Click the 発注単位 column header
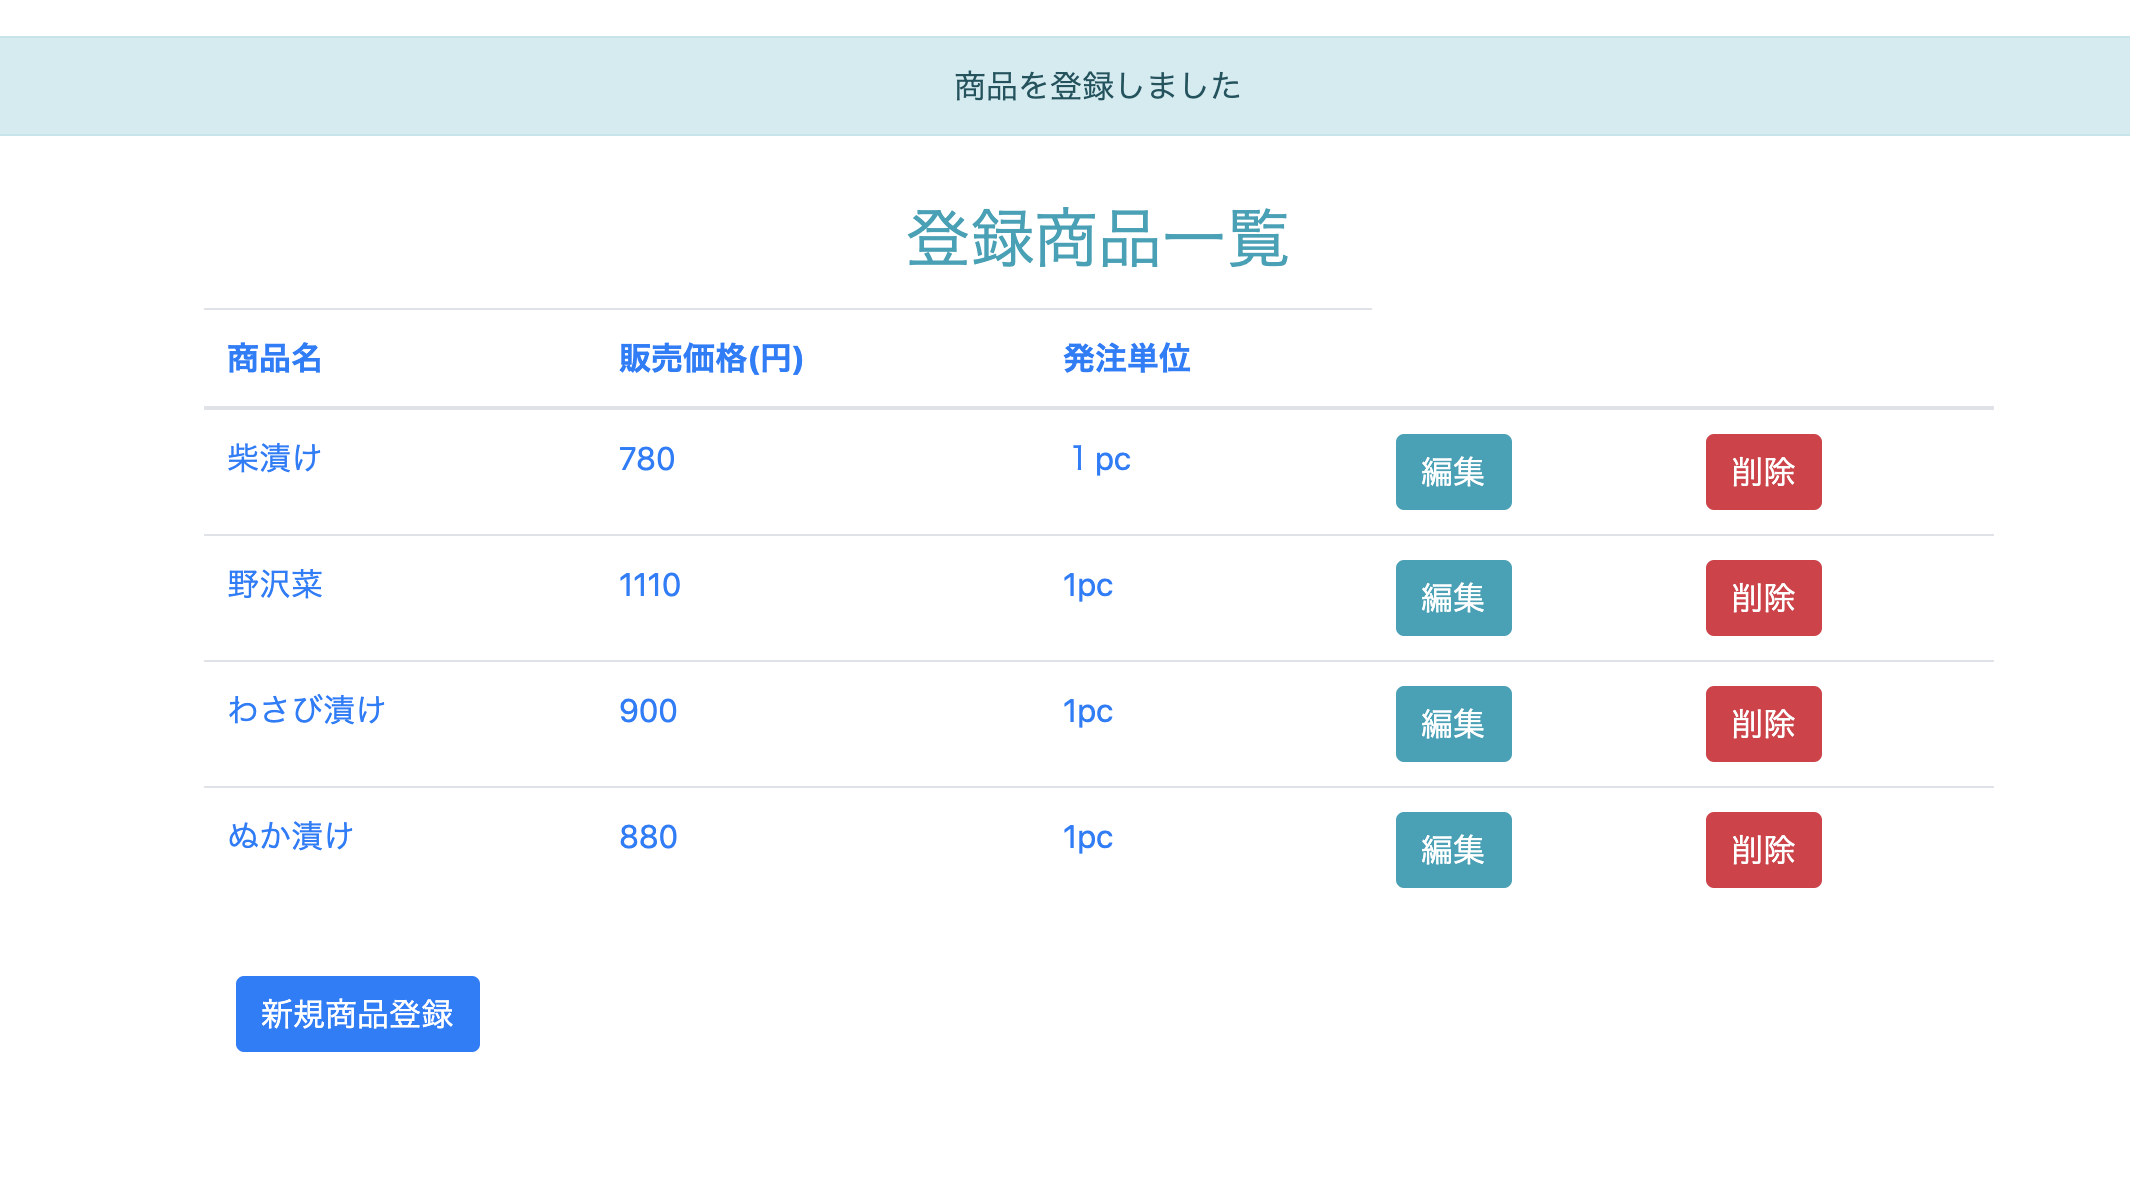The image size is (2130, 1184). (1126, 359)
